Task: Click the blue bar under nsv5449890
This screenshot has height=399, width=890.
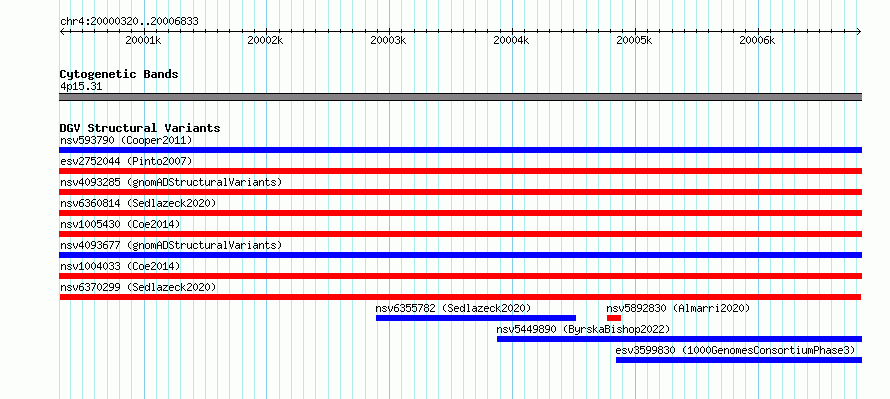Action: coord(679,339)
